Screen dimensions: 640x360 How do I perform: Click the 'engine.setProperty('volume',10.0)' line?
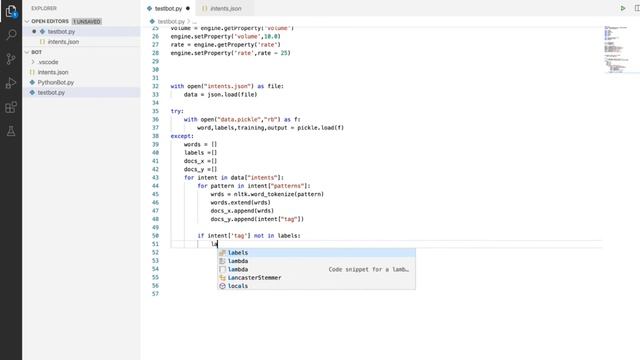[225, 36]
